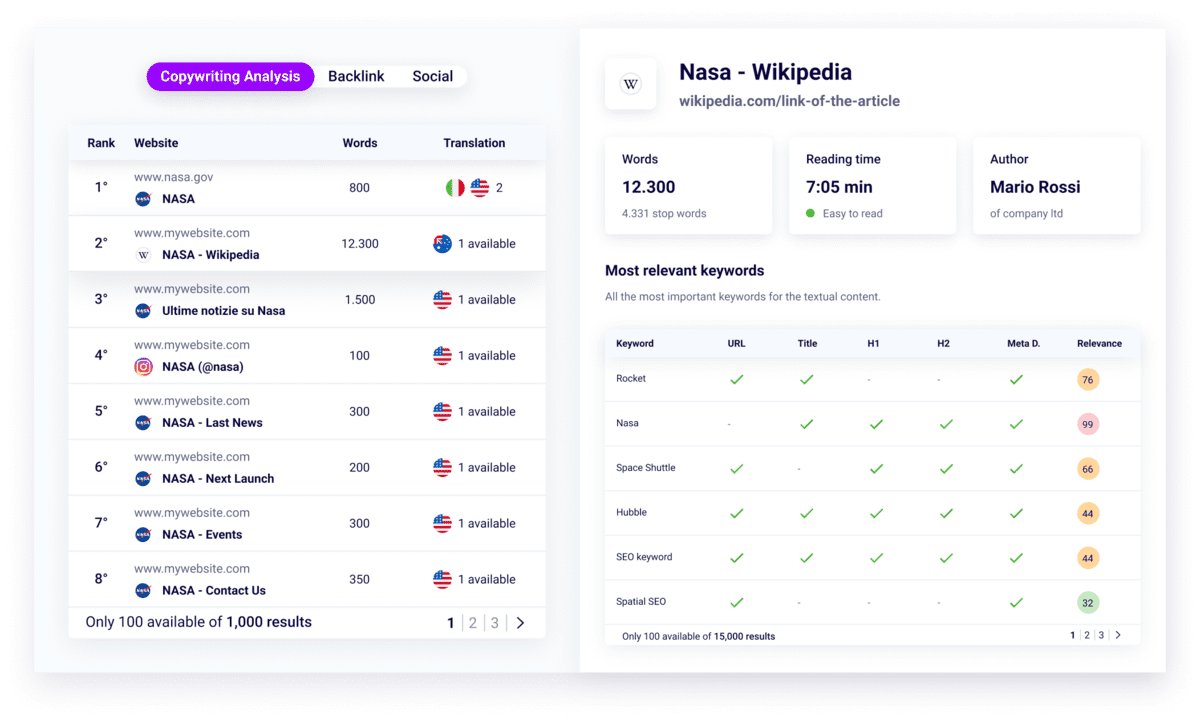Click the Hubble keyword label
Screen dimensions: 1200x719
pos(631,512)
